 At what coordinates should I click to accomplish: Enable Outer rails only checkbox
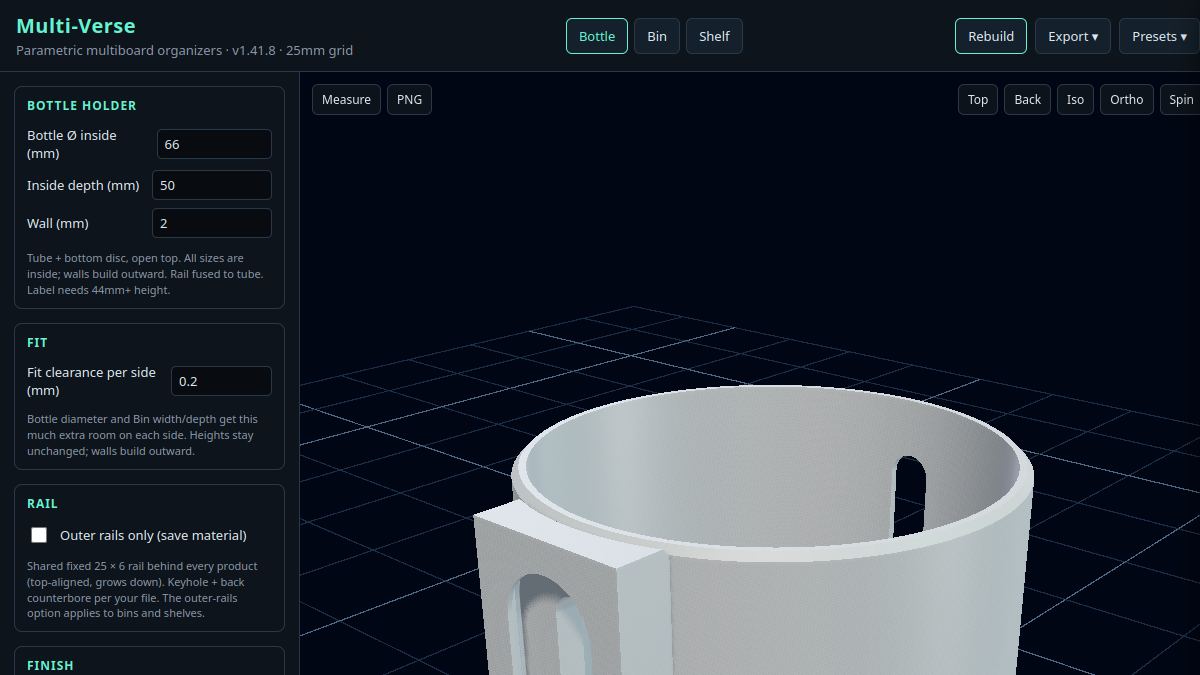[40, 535]
